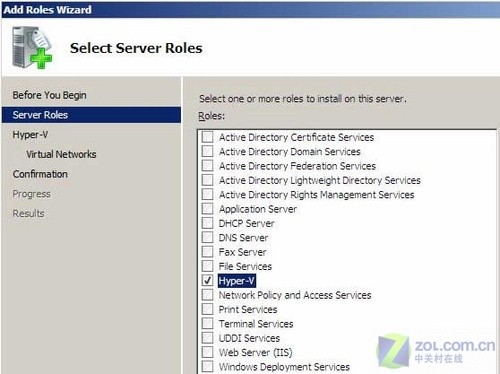Image resolution: width=500 pixels, height=374 pixels.
Task: Select the Terminal Services role label
Action: tap(256, 324)
